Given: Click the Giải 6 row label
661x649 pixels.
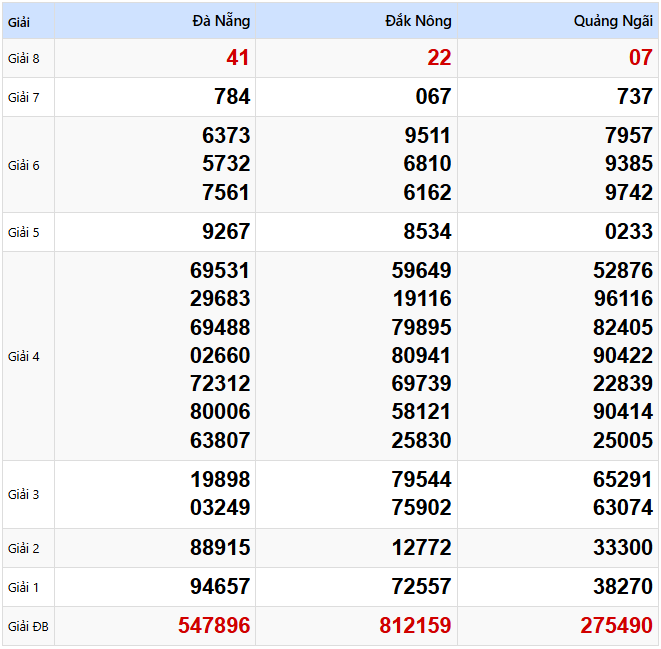Looking at the screenshot, I should 24,166.
